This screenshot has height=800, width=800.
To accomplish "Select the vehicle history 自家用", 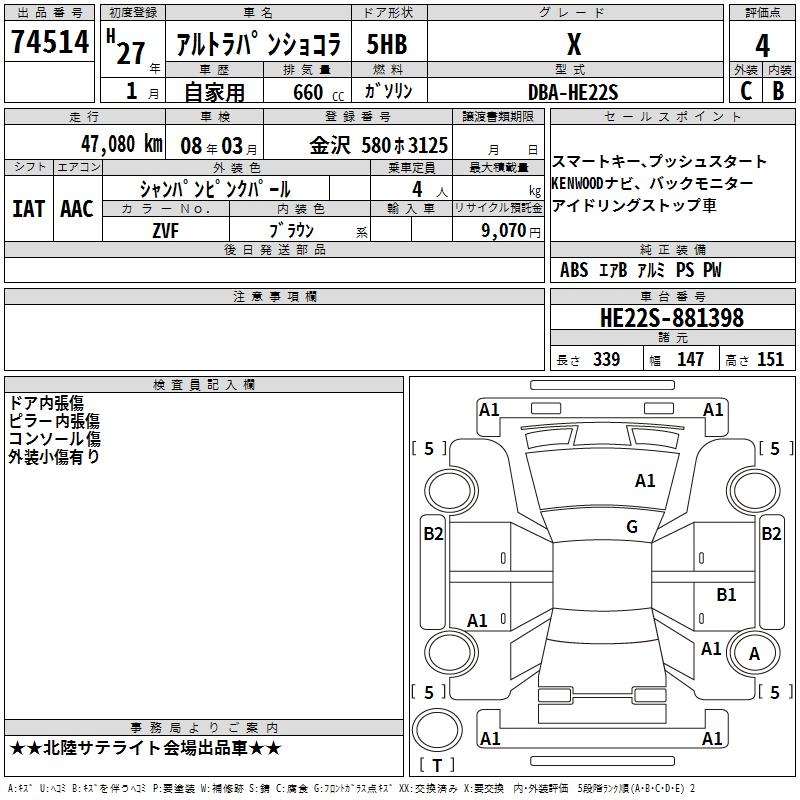I will pyautogui.click(x=214, y=92).
